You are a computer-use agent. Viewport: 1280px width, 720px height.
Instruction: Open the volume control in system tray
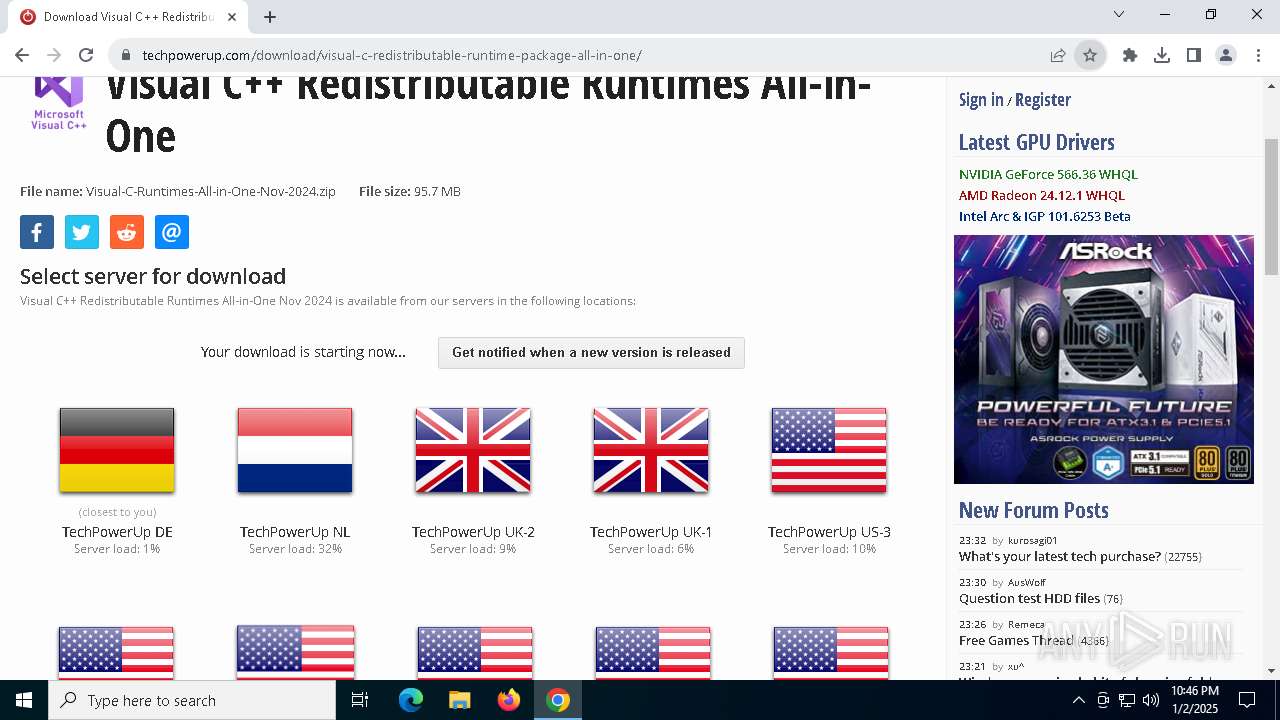click(1151, 700)
